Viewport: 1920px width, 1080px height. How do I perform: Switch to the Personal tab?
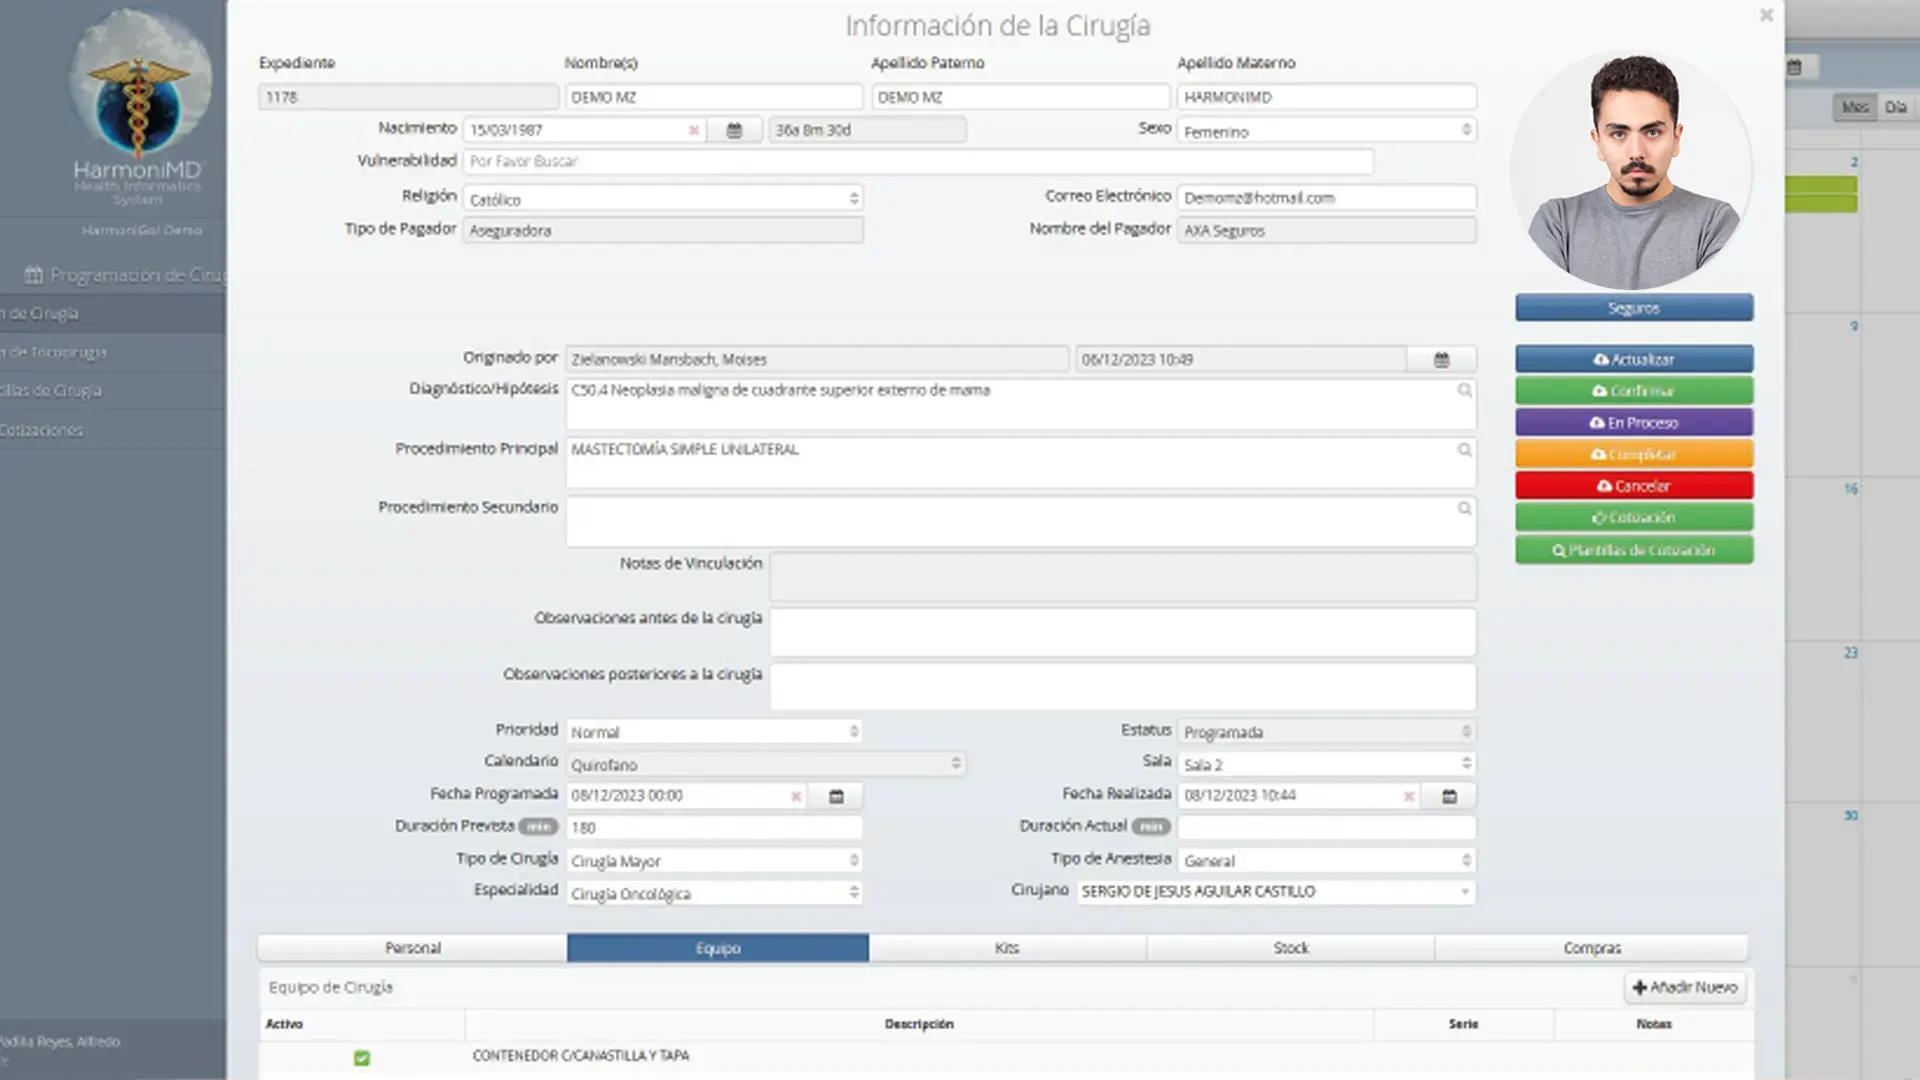[x=413, y=948]
